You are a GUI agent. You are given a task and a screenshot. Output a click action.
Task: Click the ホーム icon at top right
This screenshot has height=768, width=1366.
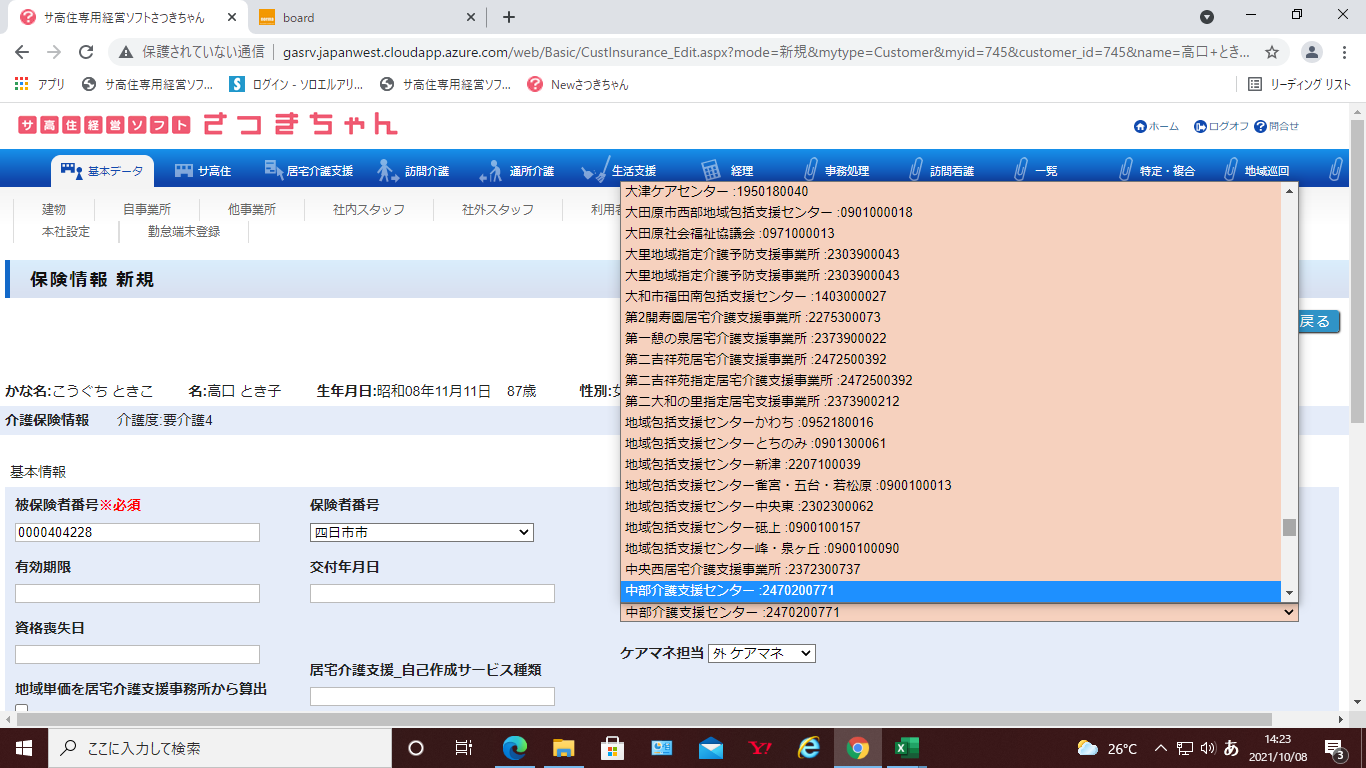1140,127
